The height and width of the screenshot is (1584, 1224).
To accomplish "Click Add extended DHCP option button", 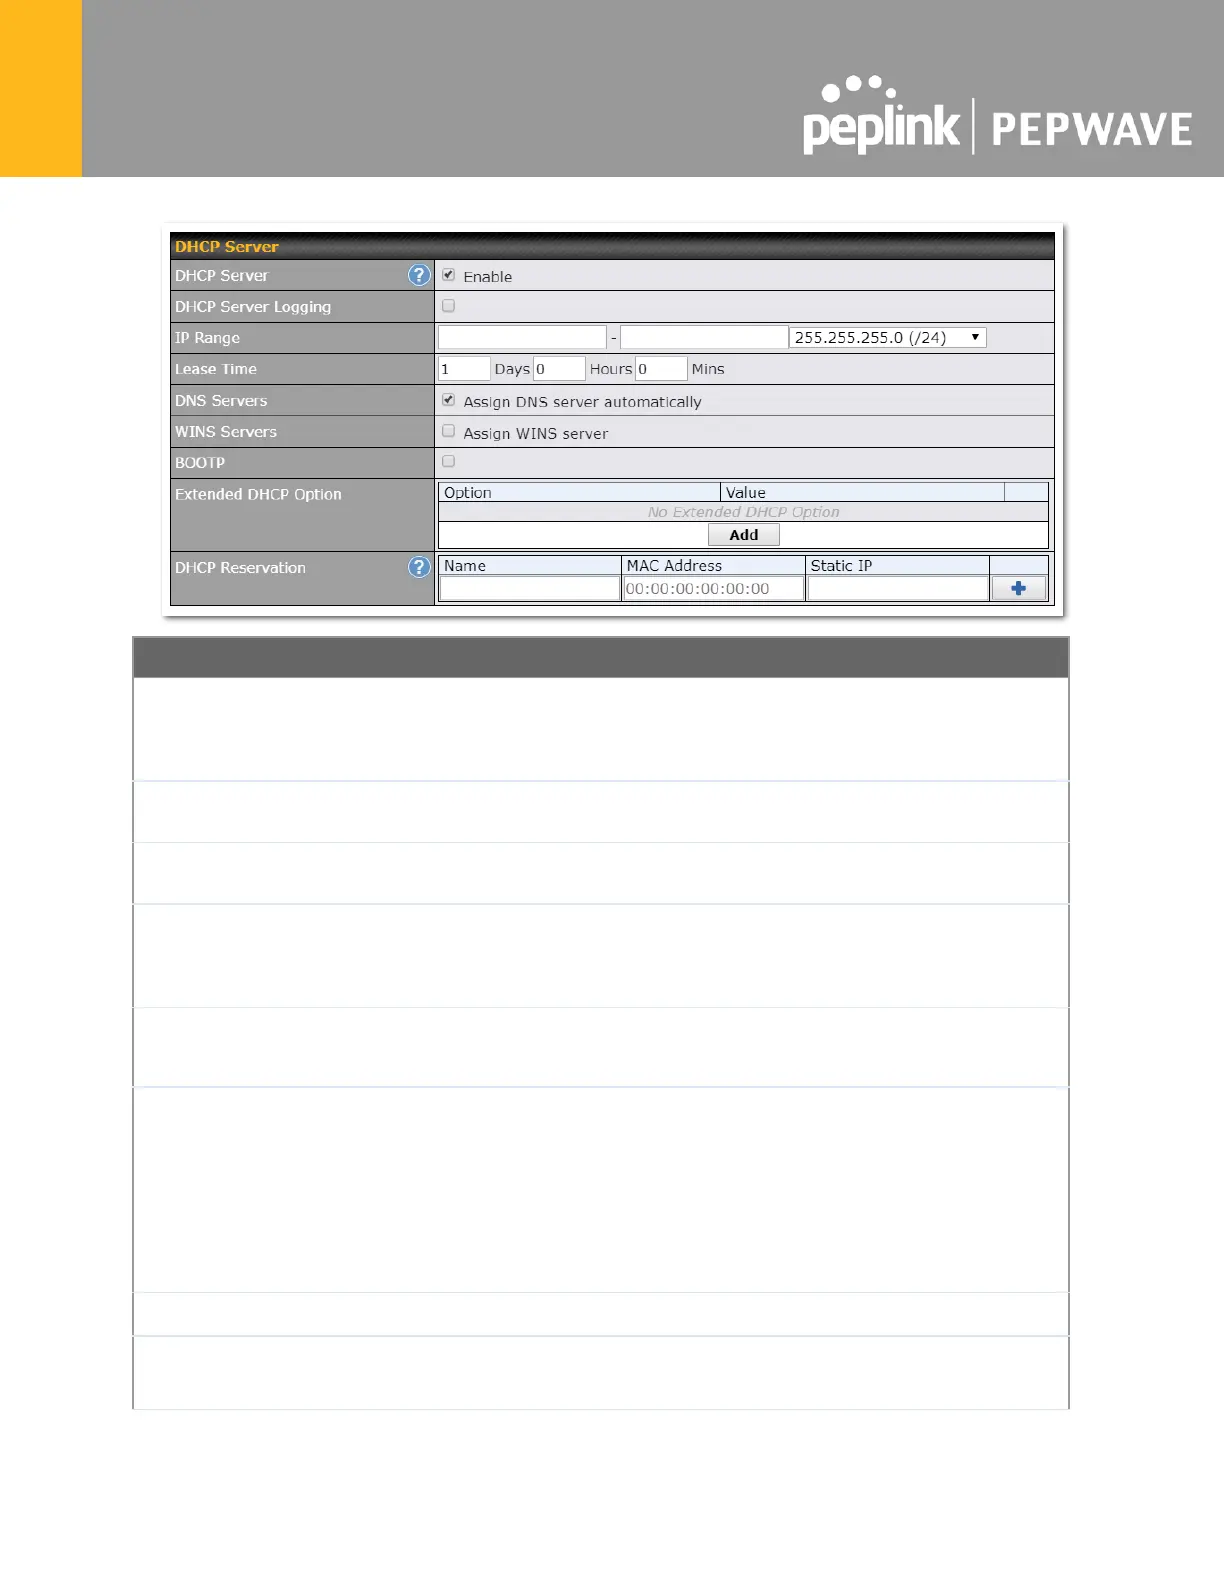I will pyautogui.click(x=744, y=535).
